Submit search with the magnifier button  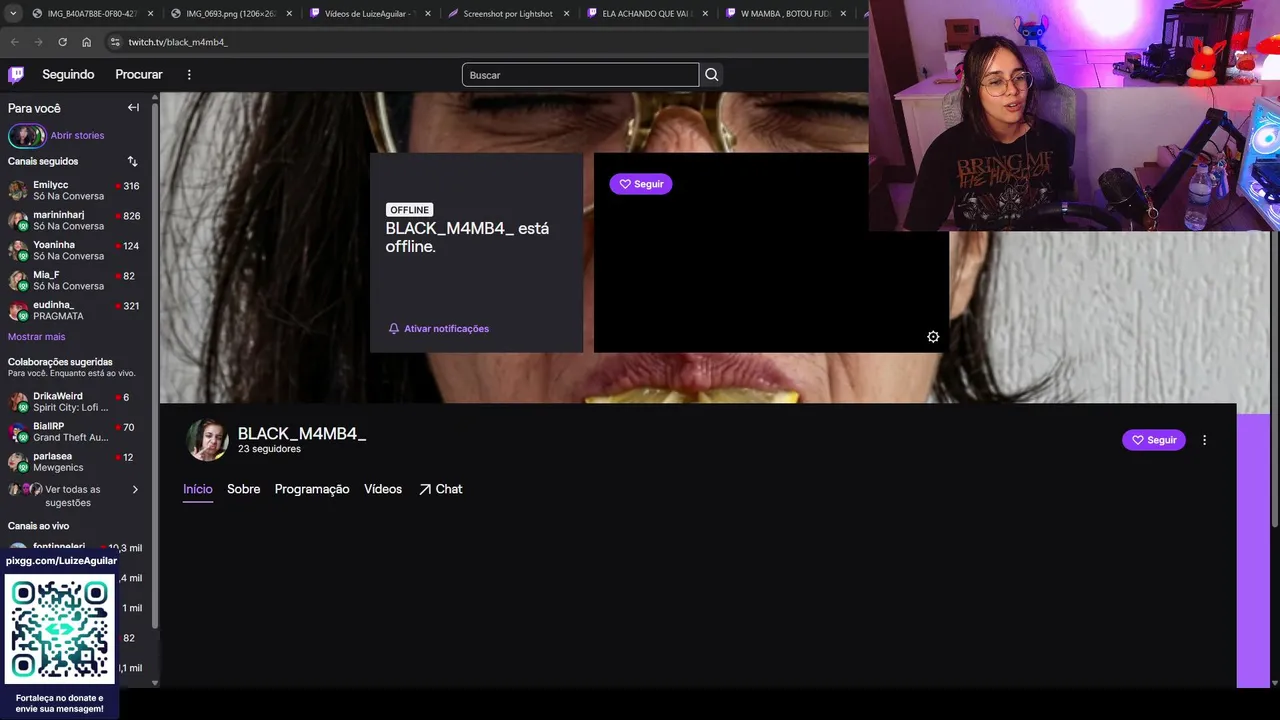tap(711, 75)
